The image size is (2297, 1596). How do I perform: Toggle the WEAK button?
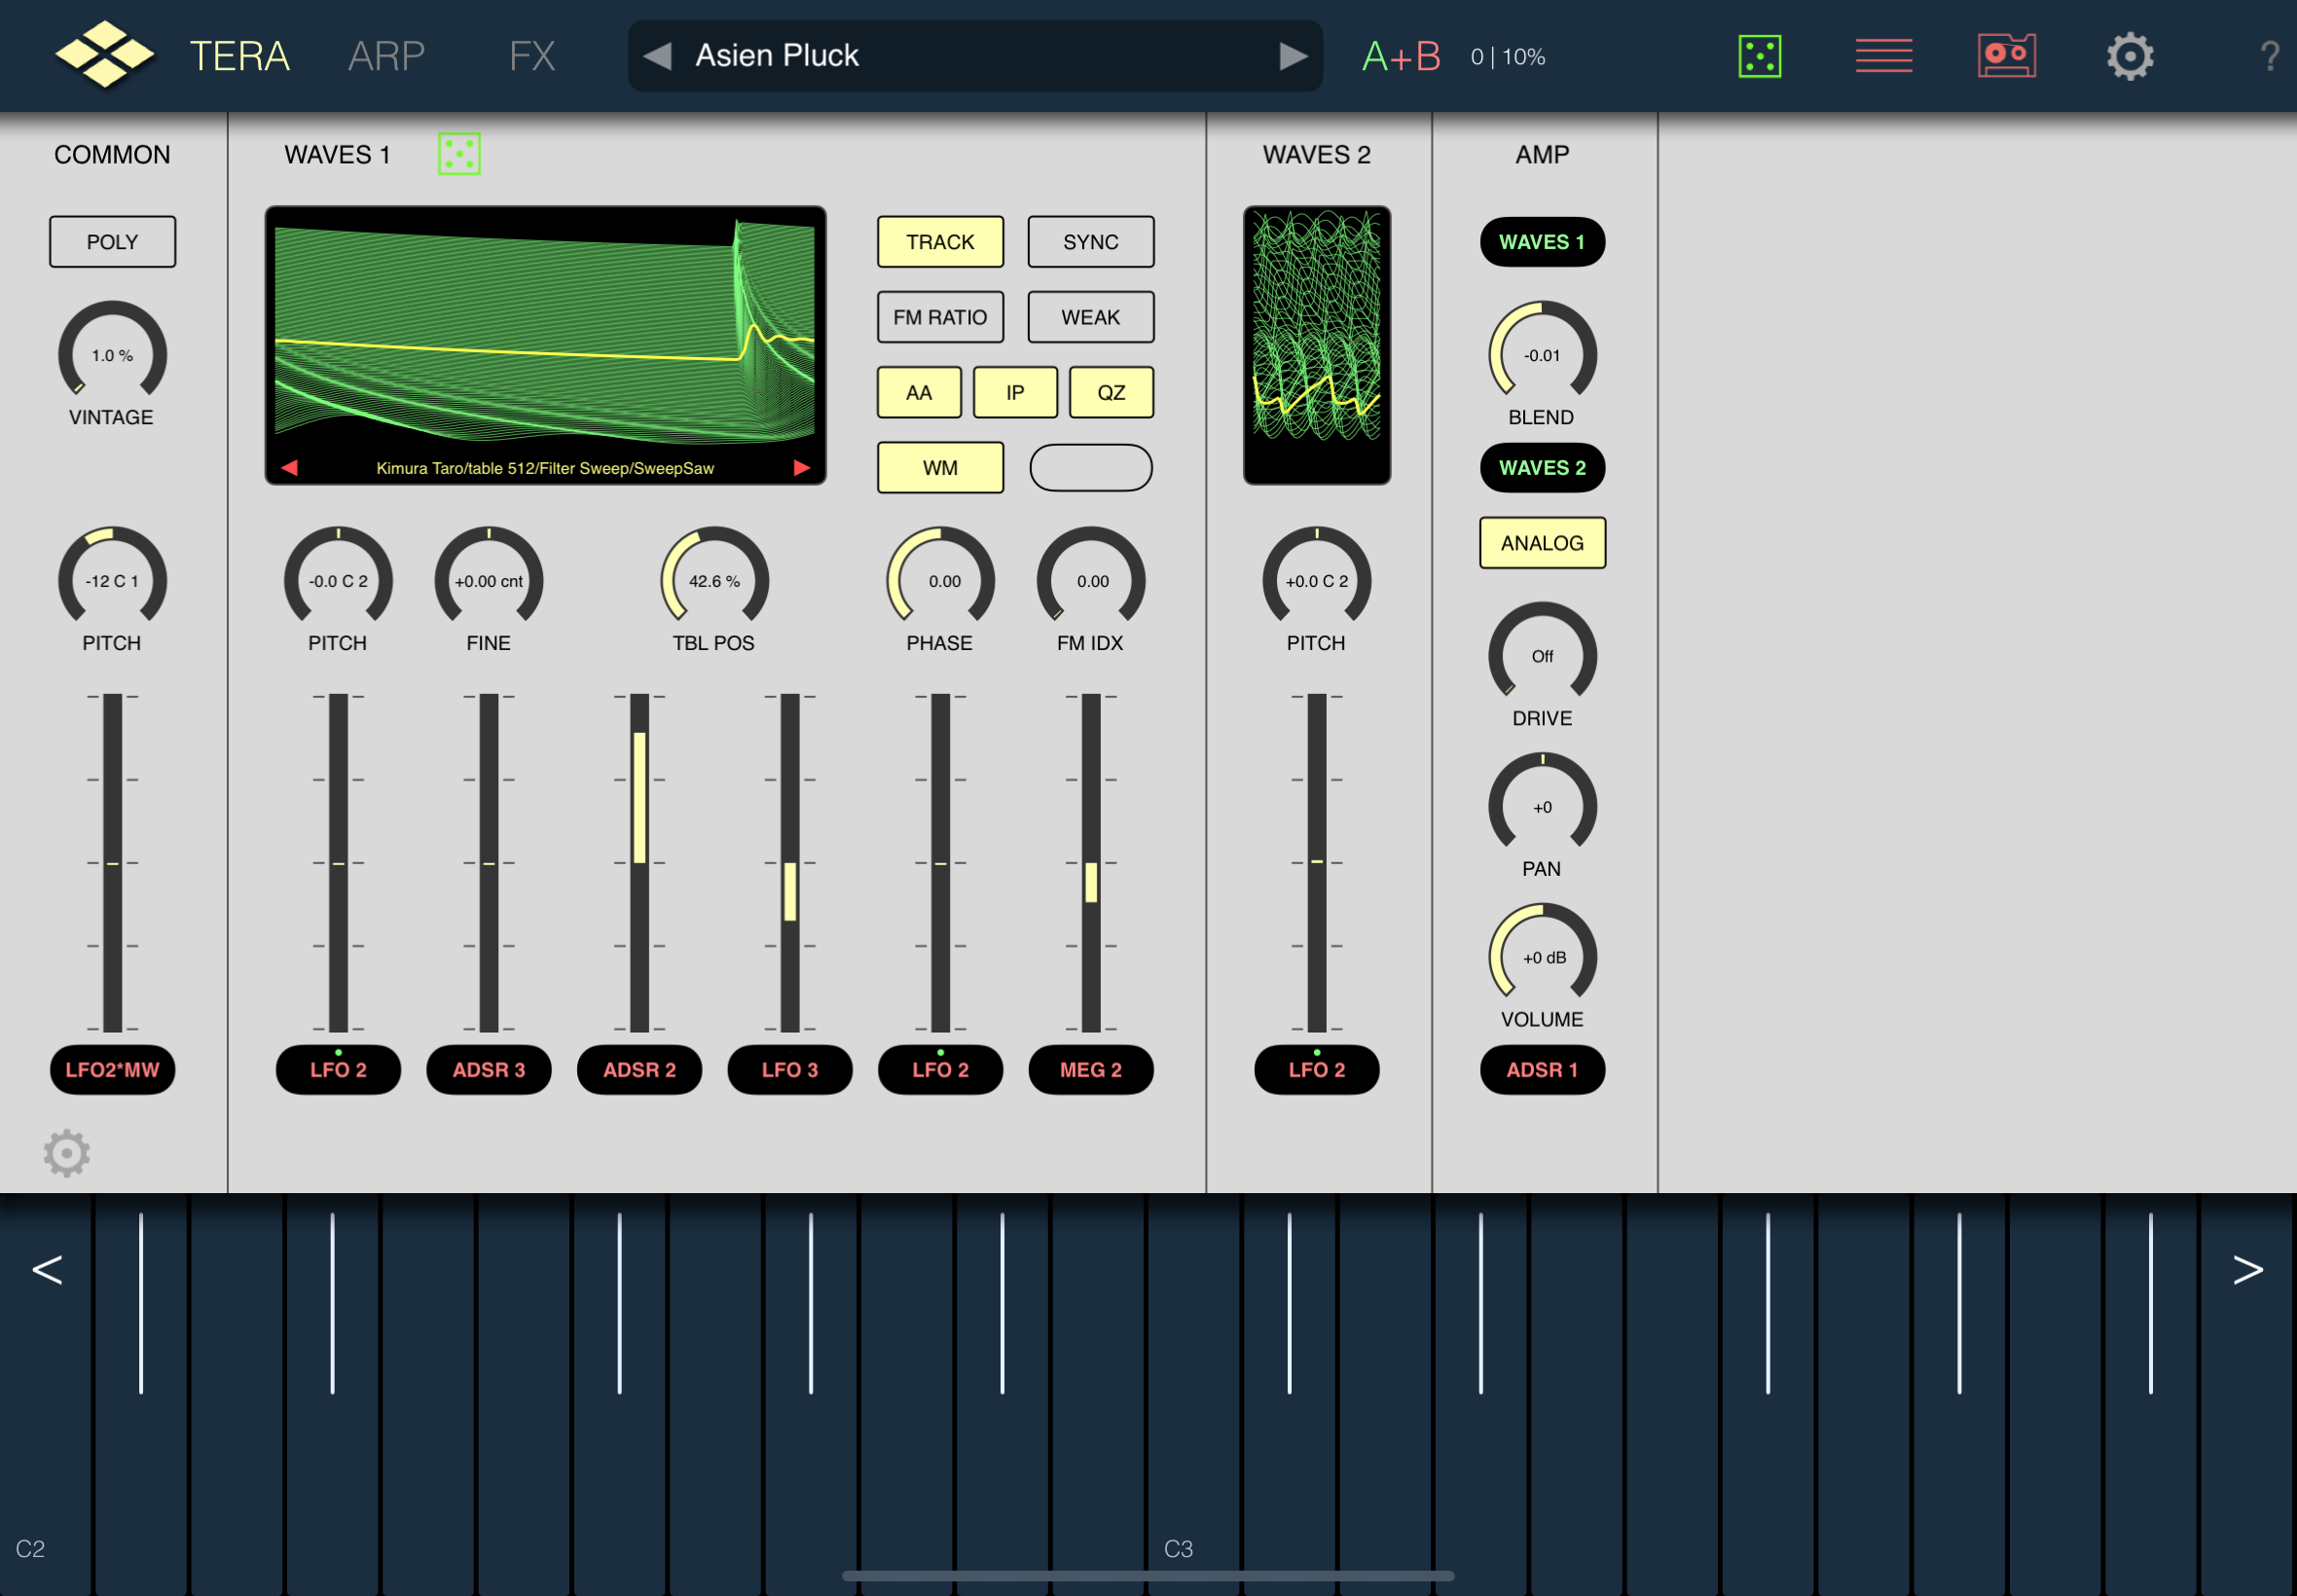1091,317
